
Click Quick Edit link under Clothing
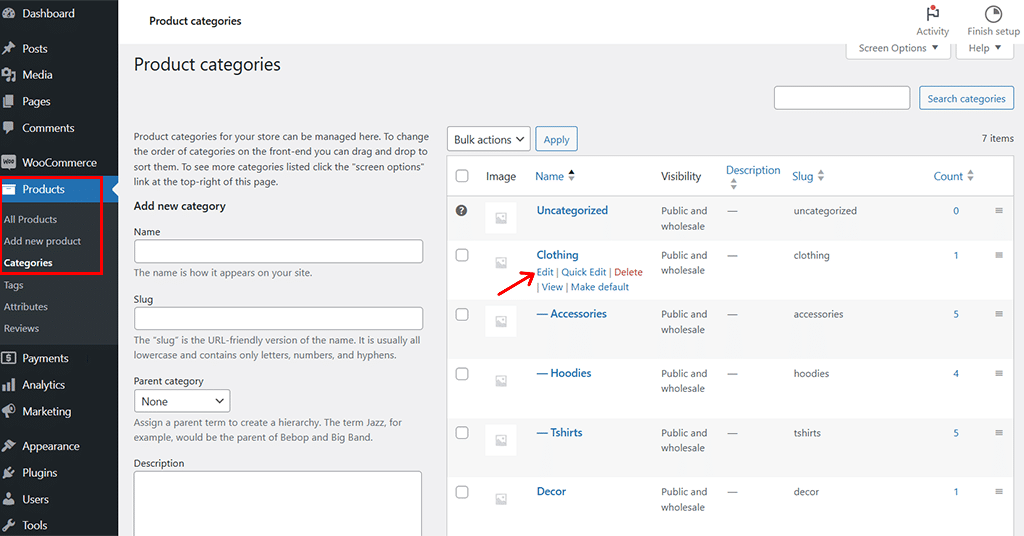pyautogui.click(x=584, y=272)
